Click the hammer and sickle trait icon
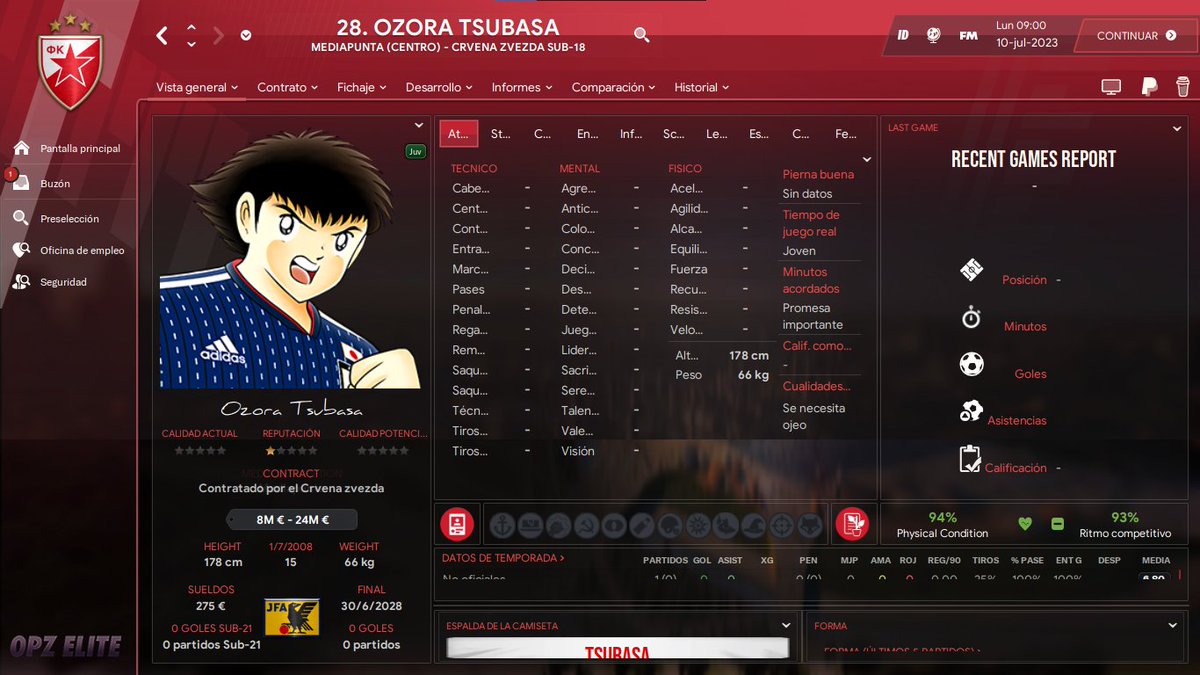This screenshot has height=675, width=1200. tap(587, 523)
